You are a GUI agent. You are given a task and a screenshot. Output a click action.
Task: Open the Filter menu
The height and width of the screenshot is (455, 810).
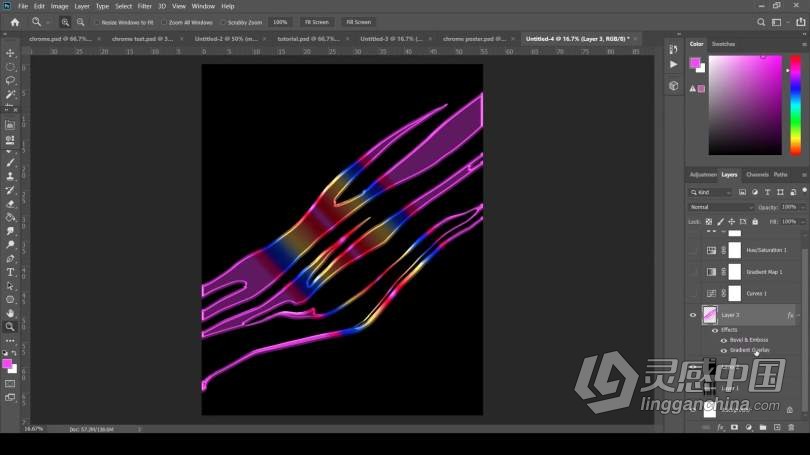tap(145, 6)
